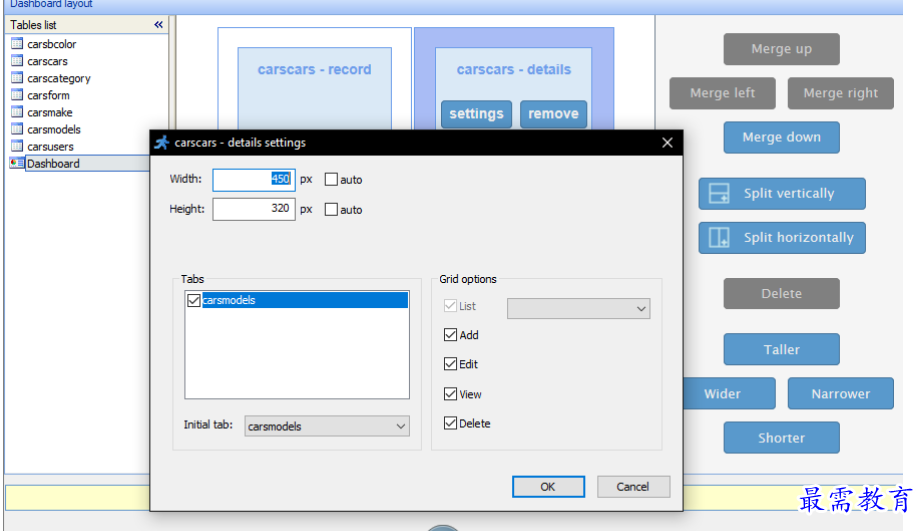The width and height of the screenshot is (921, 531).
Task: Click the Split vertically icon
Action: [x=719, y=193]
